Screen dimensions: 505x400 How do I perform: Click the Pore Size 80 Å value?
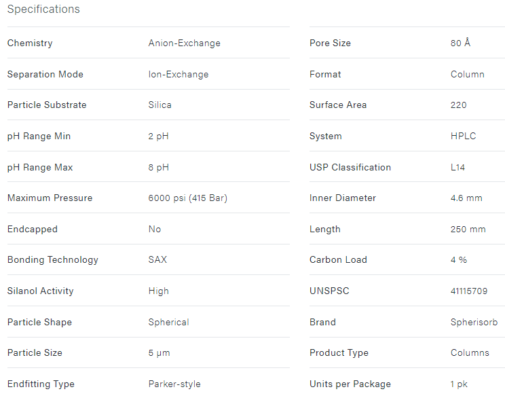tap(460, 43)
